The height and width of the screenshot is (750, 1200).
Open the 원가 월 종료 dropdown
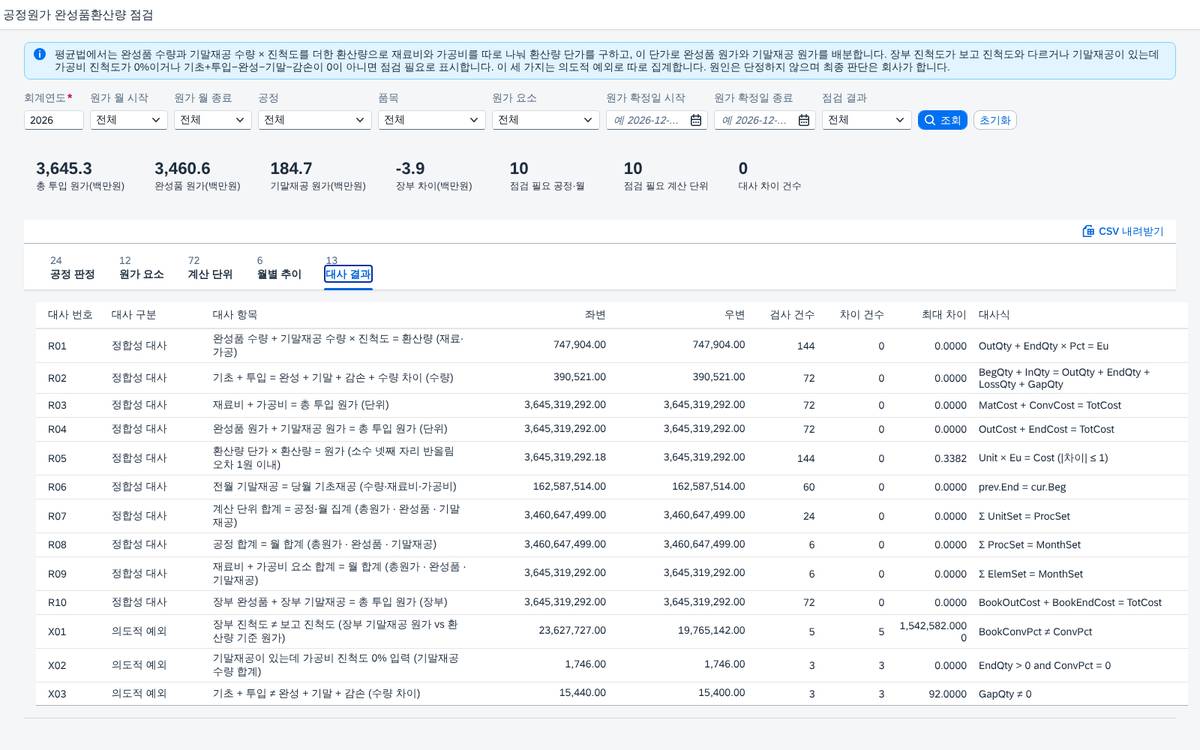tap(212, 120)
